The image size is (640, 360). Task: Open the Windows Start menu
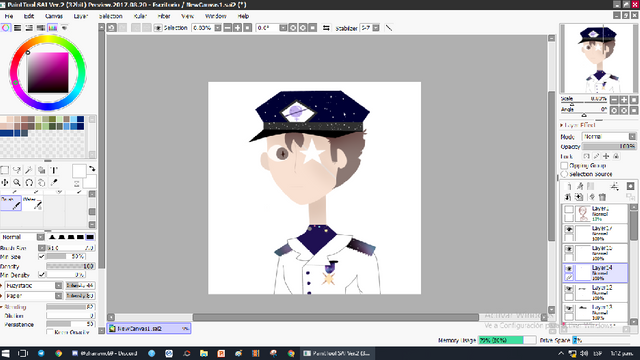pos(5,353)
